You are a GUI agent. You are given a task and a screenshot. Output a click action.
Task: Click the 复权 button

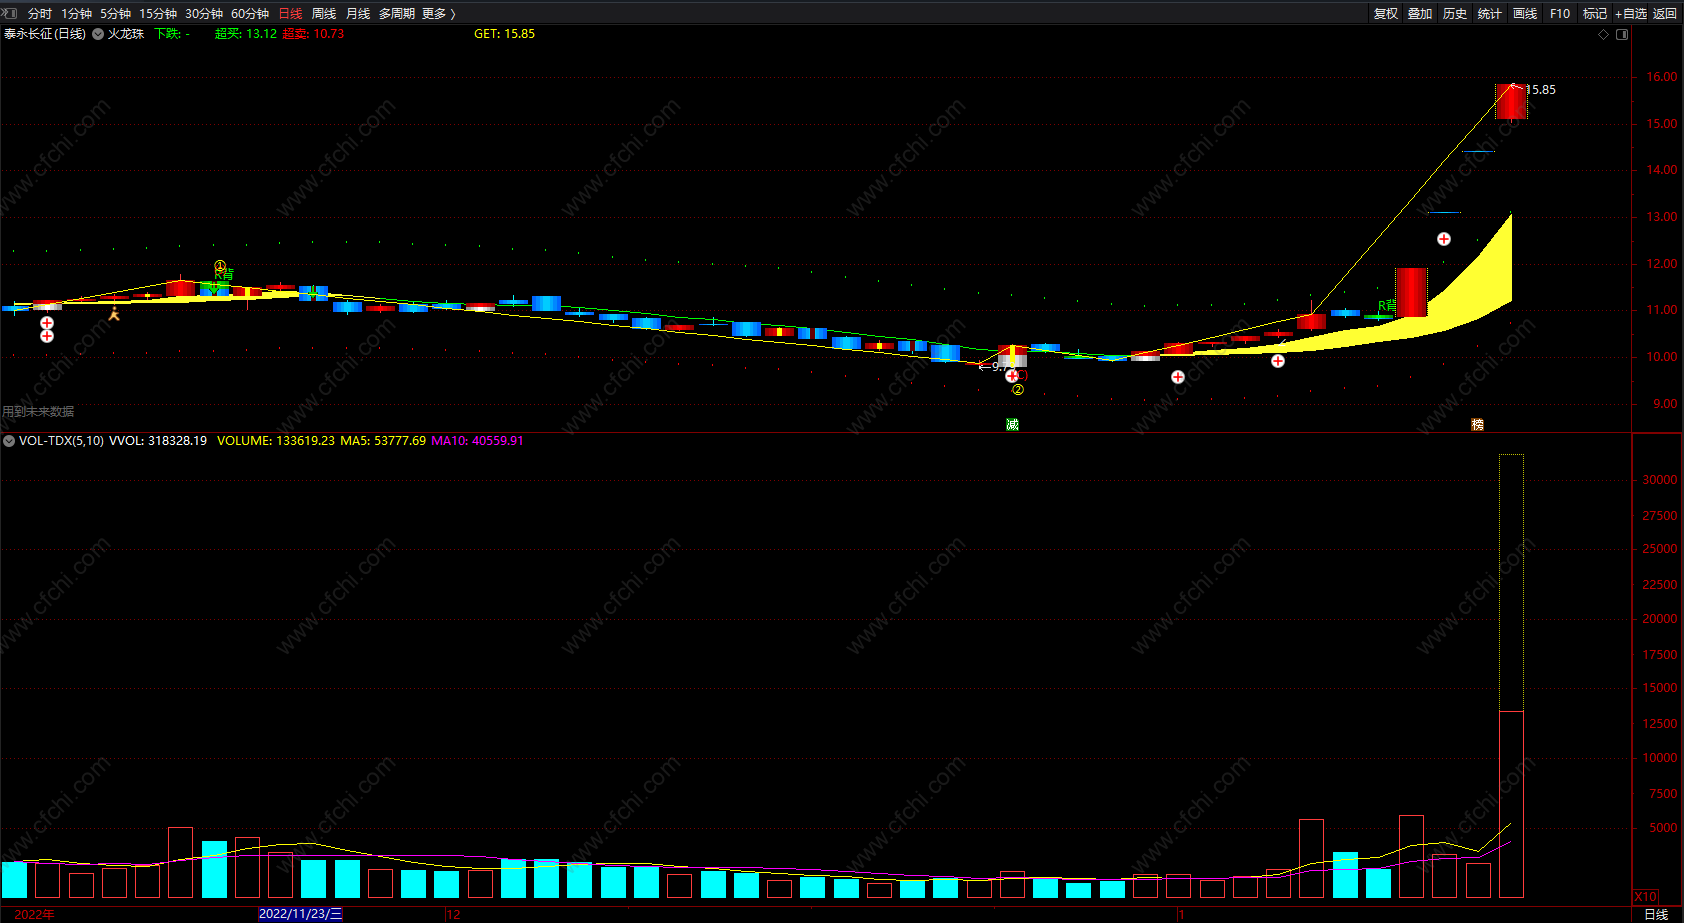coord(1386,13)
